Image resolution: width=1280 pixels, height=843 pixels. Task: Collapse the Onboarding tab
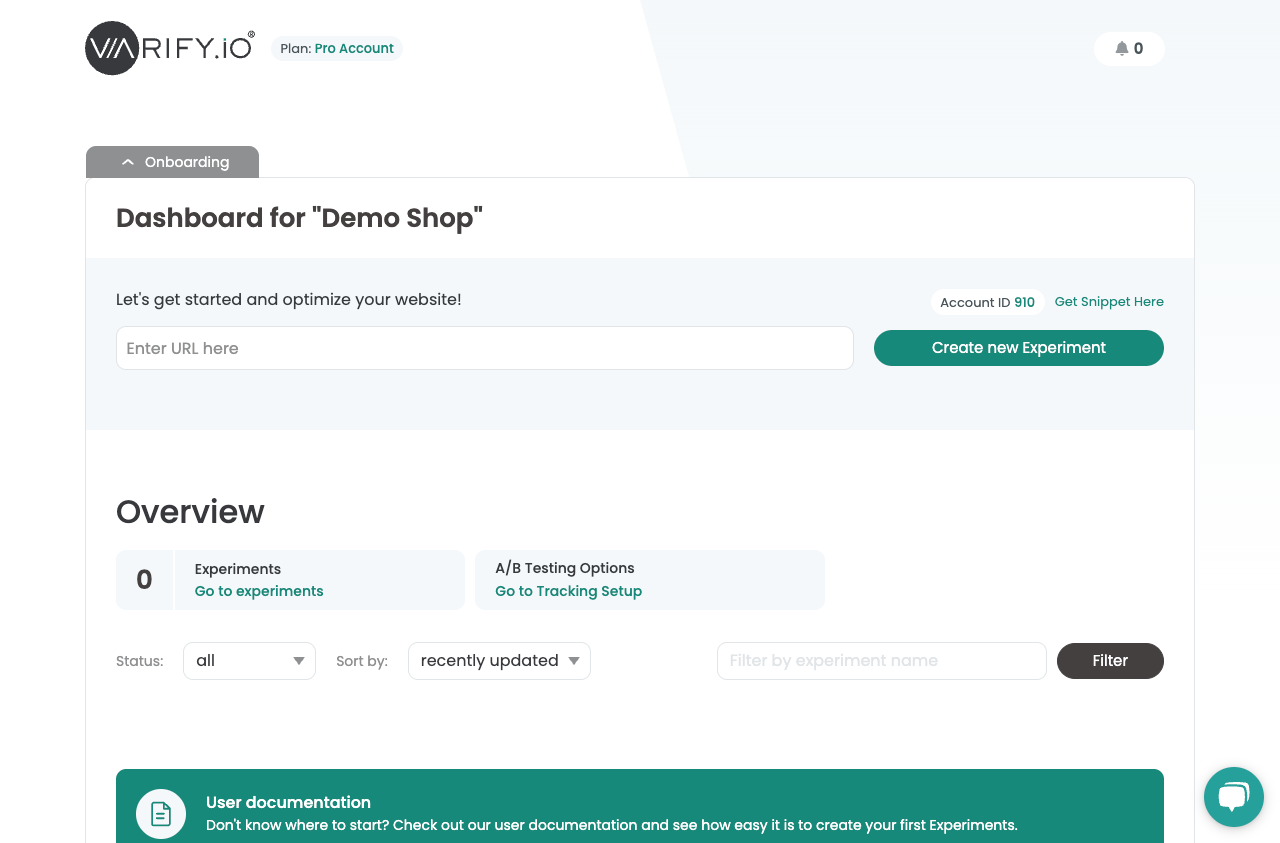tap(172, 162)
